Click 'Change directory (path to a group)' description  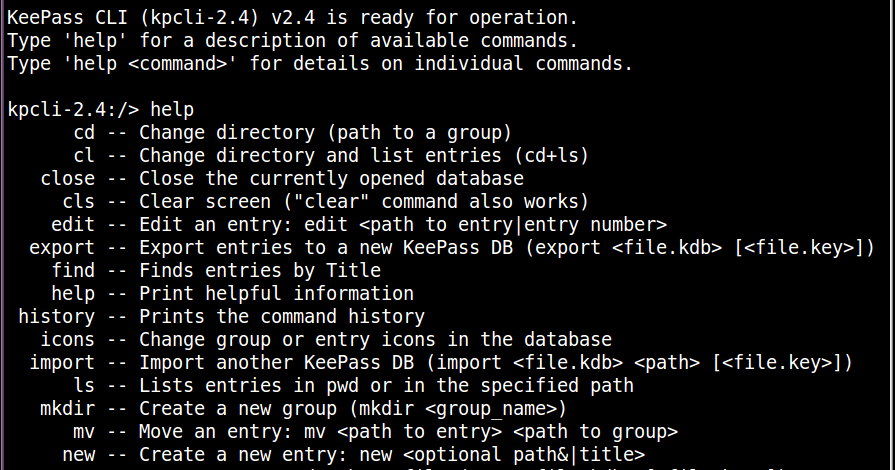click(325, 132)
